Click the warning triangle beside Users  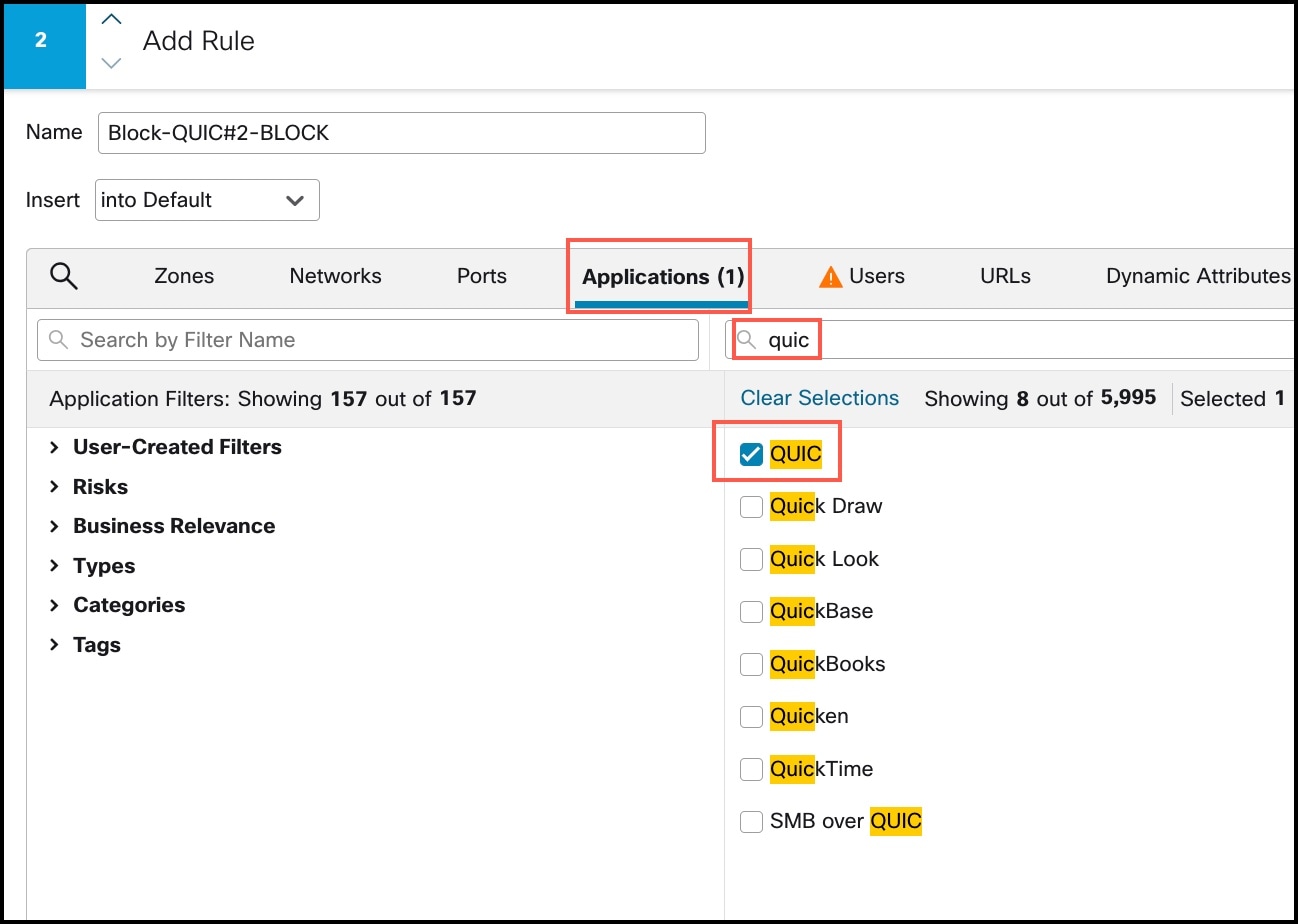pyautogui.click(x=828, y=276)
